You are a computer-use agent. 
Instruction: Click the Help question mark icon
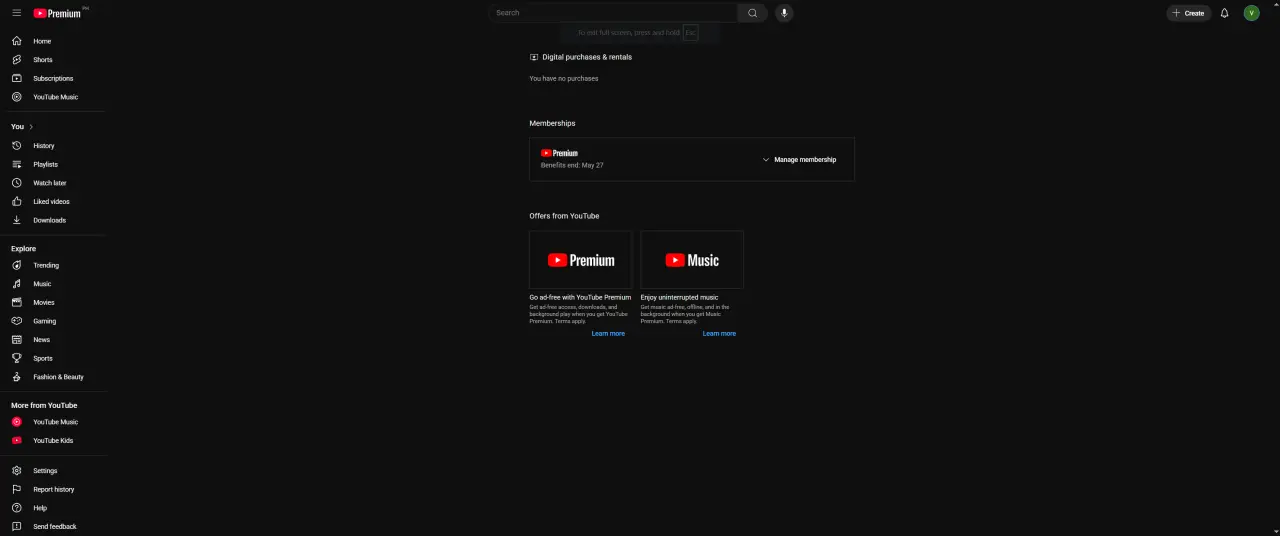click(16, 508)
